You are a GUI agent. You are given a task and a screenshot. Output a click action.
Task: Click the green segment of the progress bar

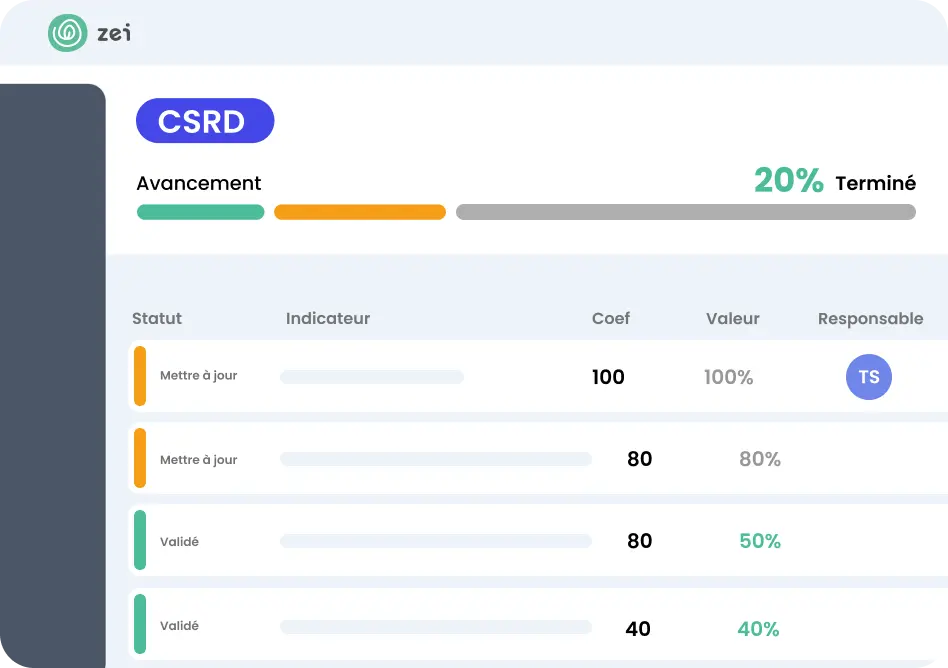coord(200,212)
